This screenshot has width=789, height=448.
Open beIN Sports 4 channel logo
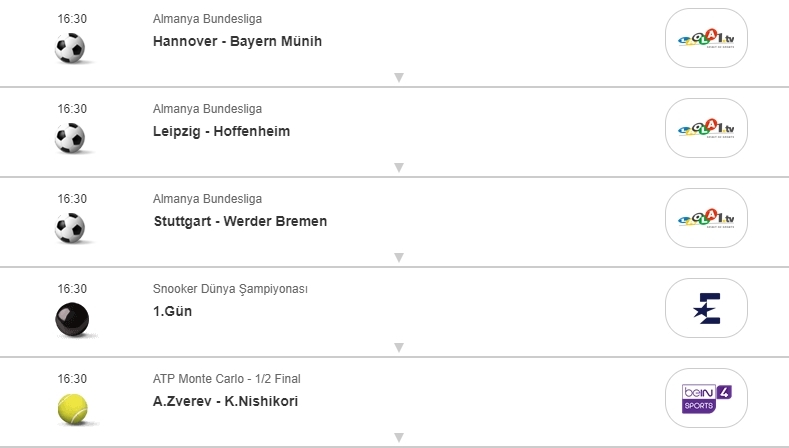(706, 398)
